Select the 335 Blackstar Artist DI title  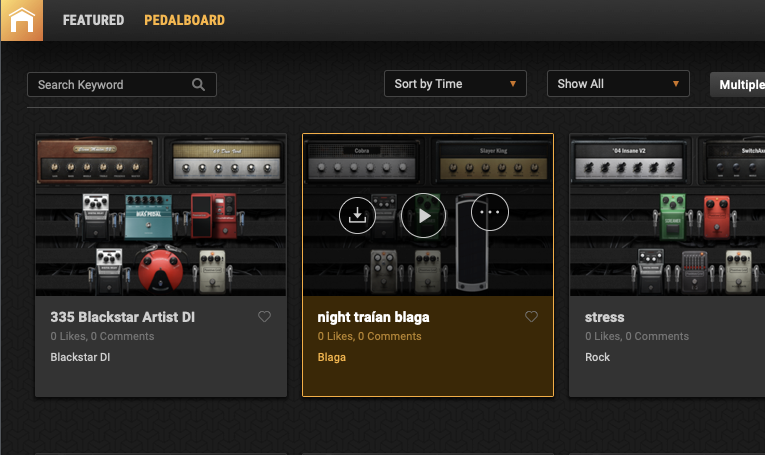(x=122, y=317)
